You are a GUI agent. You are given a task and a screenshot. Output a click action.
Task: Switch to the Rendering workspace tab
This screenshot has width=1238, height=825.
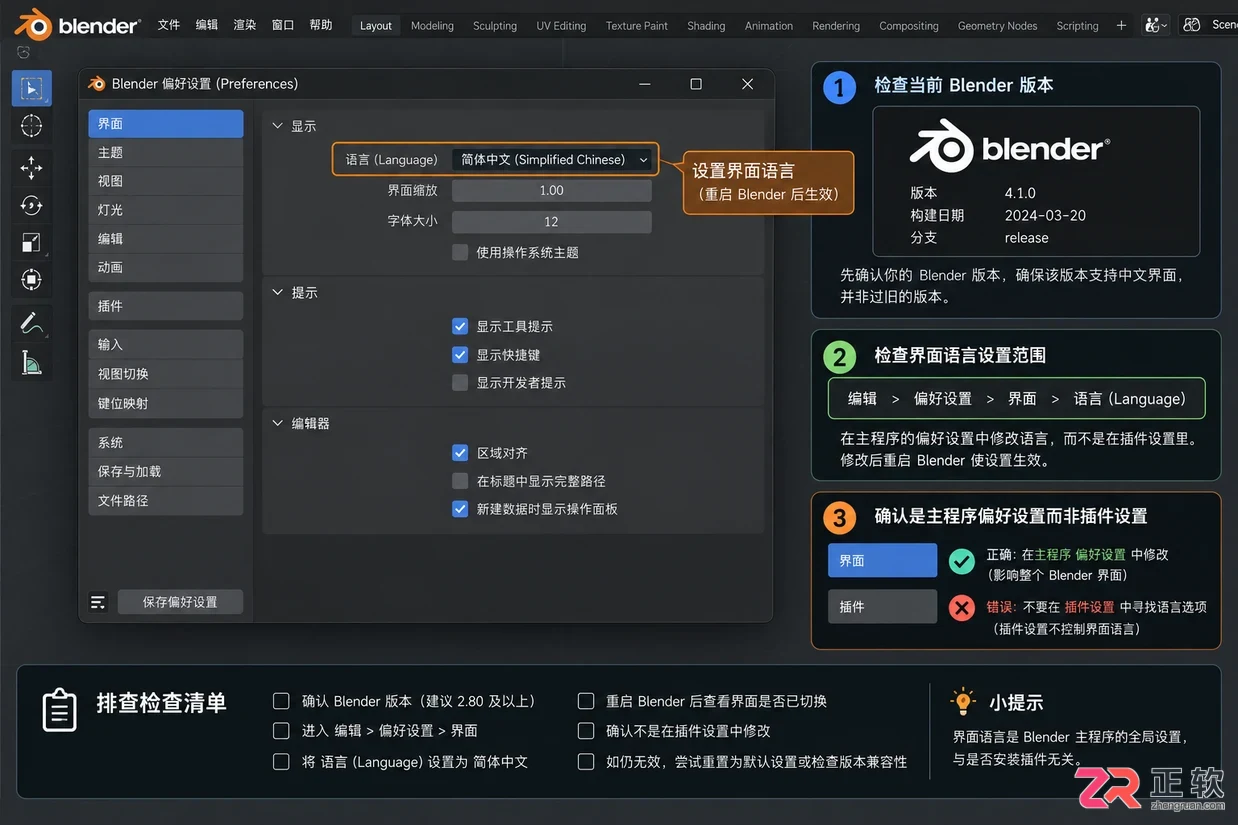pyautogui.click(x=836, y=26)
